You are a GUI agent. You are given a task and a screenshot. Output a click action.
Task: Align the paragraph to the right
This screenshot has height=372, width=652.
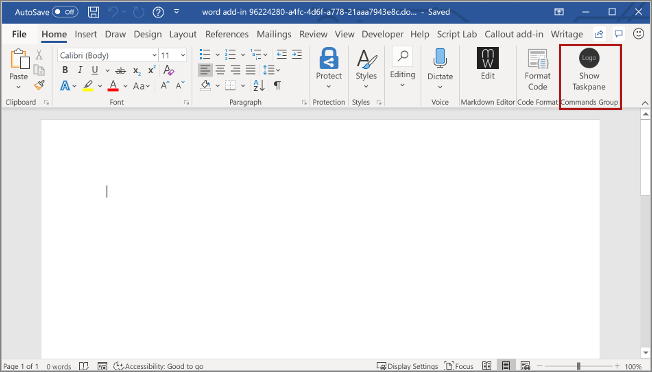(235, 70)
